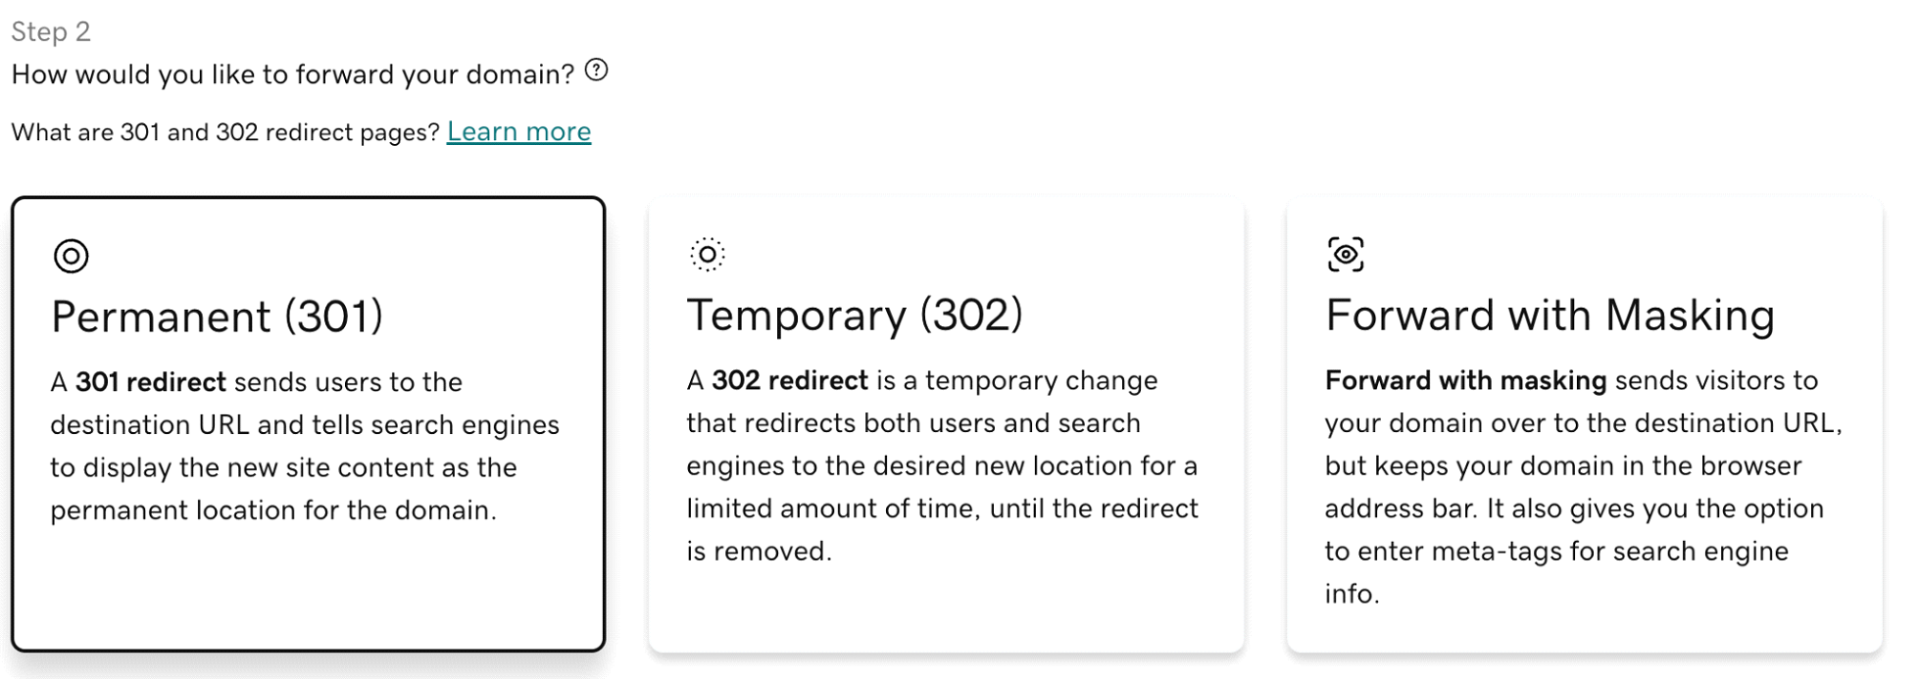This screenshot has width=1920, height=679.
Task: Click the Forward with Masking heading
Action: [1549, 315]
